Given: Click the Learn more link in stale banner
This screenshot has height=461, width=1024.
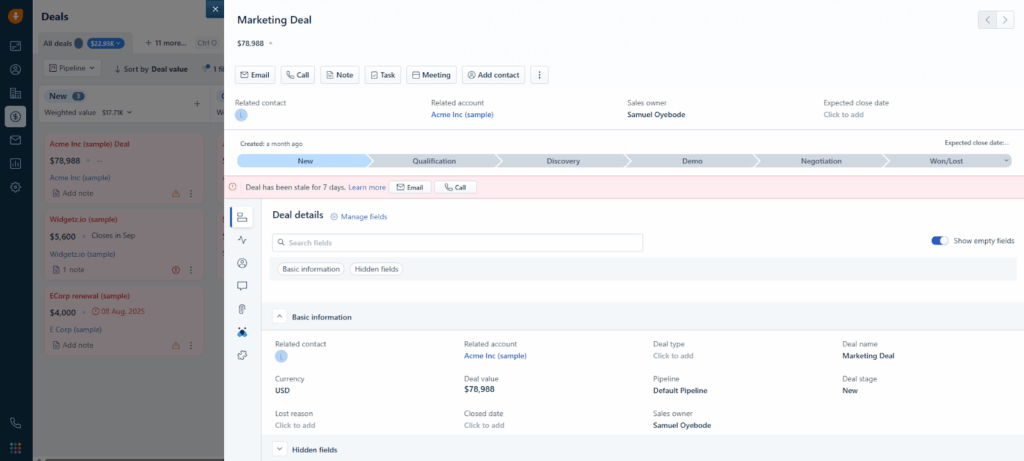Looking at the screenshot, I should click(367, 187).
